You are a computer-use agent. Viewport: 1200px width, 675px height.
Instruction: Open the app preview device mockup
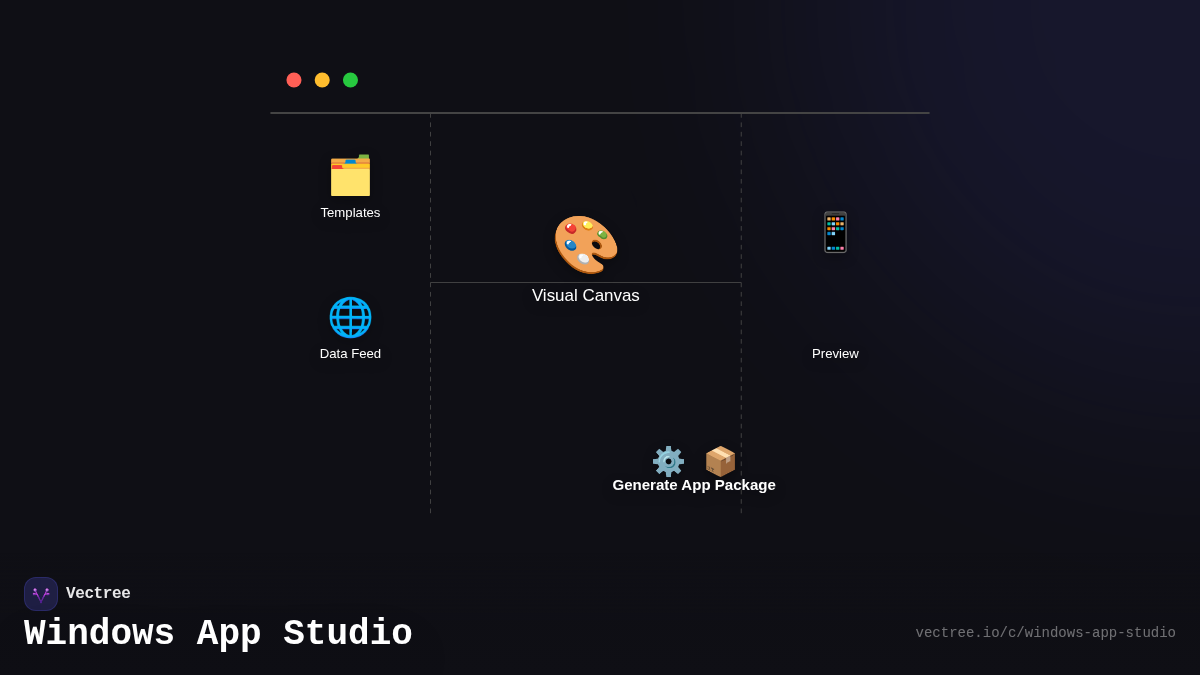click(835, 231)
